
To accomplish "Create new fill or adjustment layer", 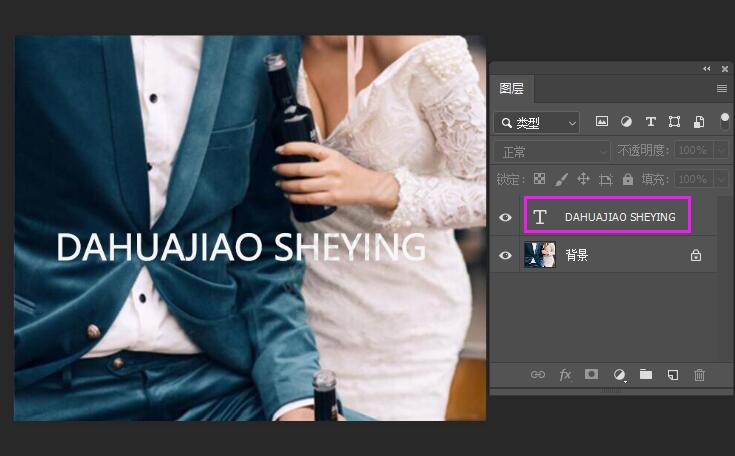I will pos(619,374).
